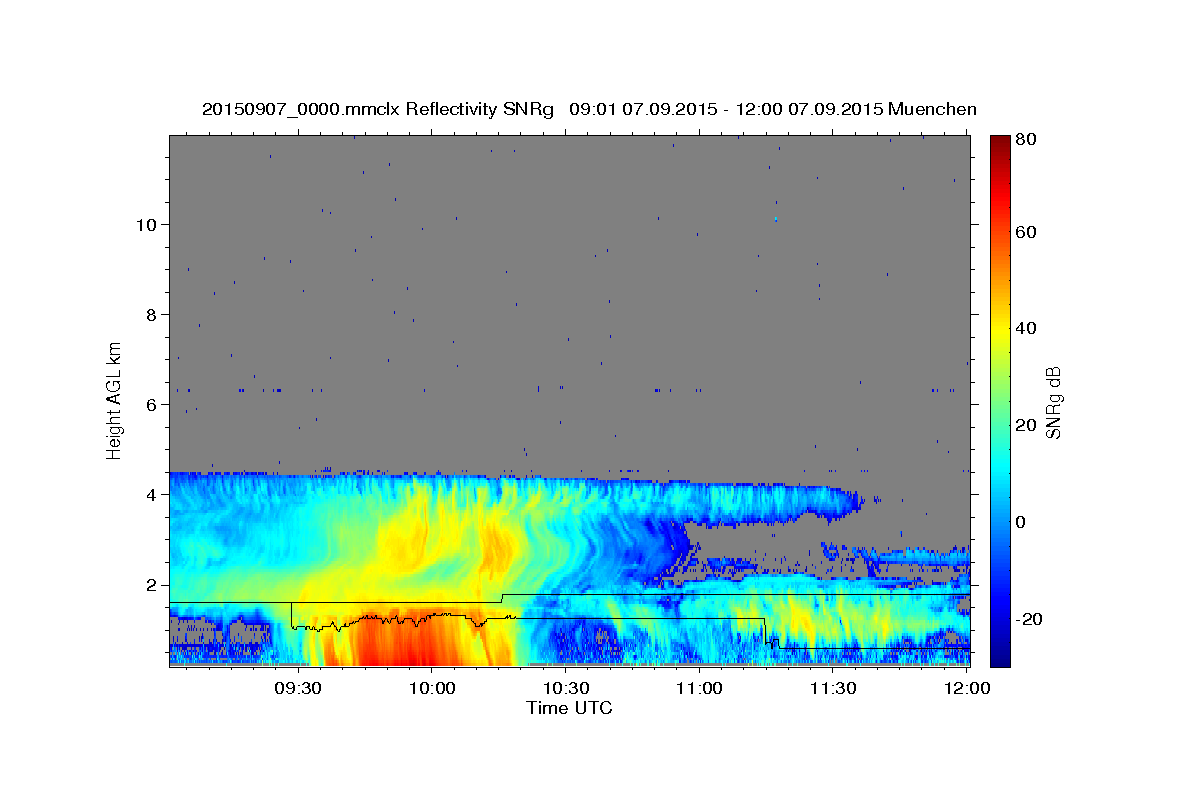This screenshot has height=800, width=1200.
Task: Click the 09:30 time tick label
Action: pos(298,689)
